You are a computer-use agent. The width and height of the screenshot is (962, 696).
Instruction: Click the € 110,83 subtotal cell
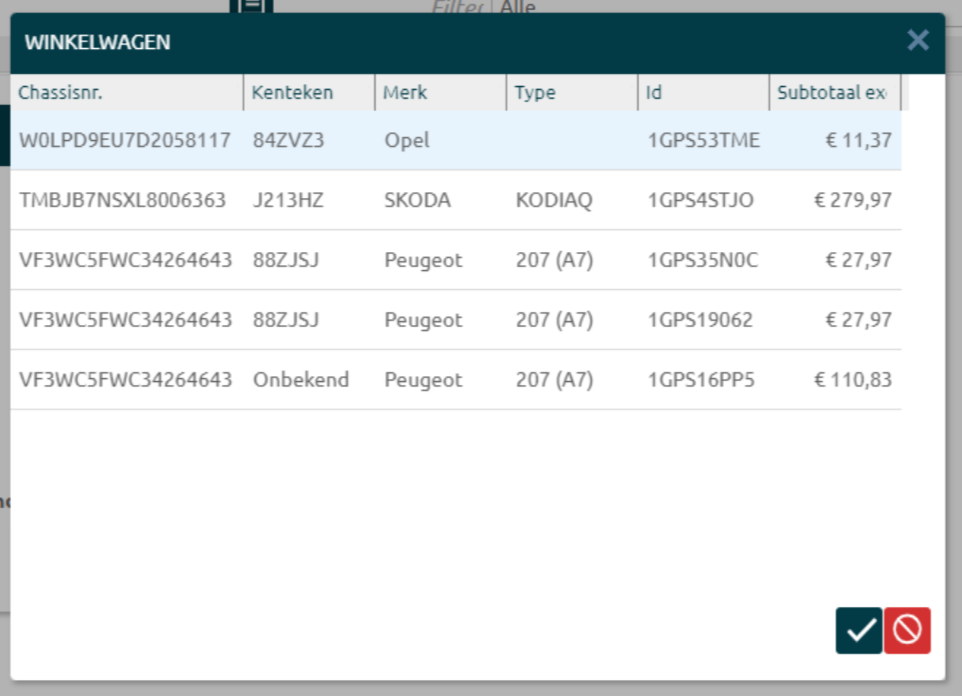pyautogui.click(x=852, y=380)
